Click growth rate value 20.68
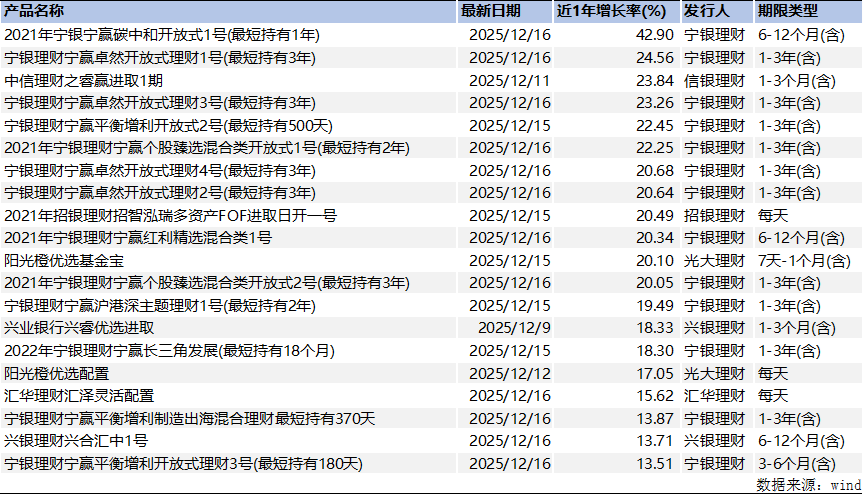Viewport: 865px width, 495px height. pyautogui.click(x=655, y=171)
